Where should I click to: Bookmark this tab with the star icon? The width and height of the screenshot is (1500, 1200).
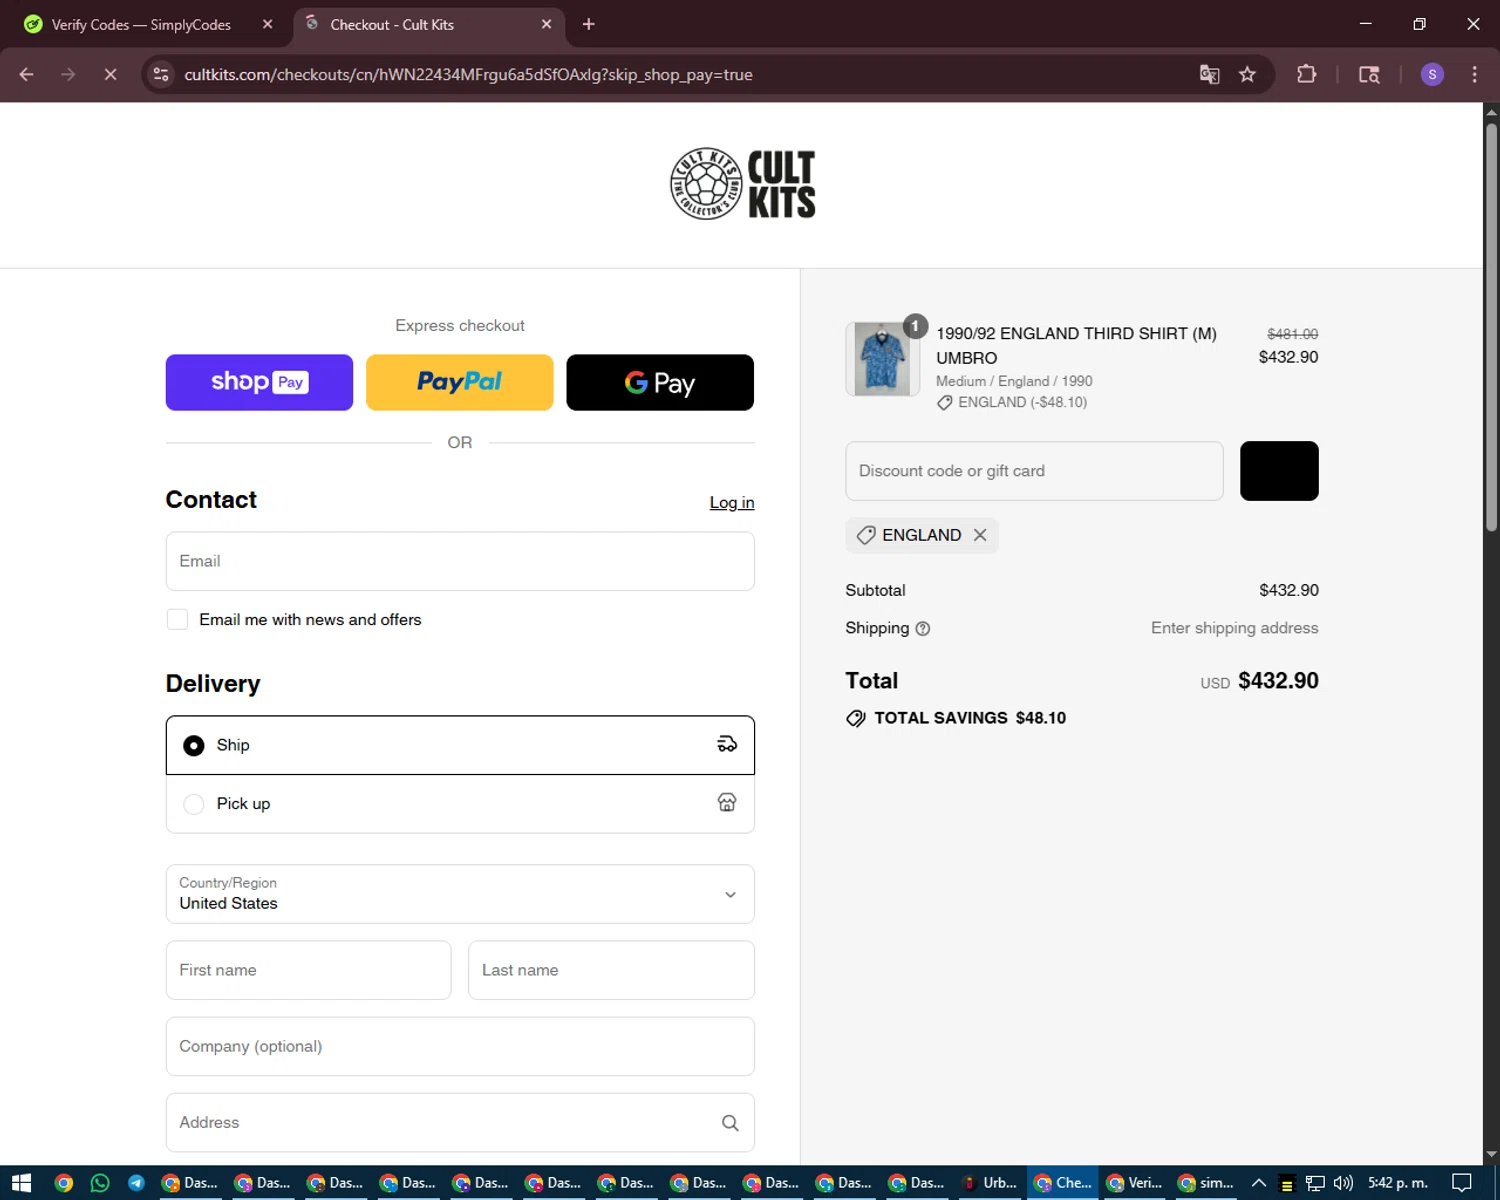1247,74
